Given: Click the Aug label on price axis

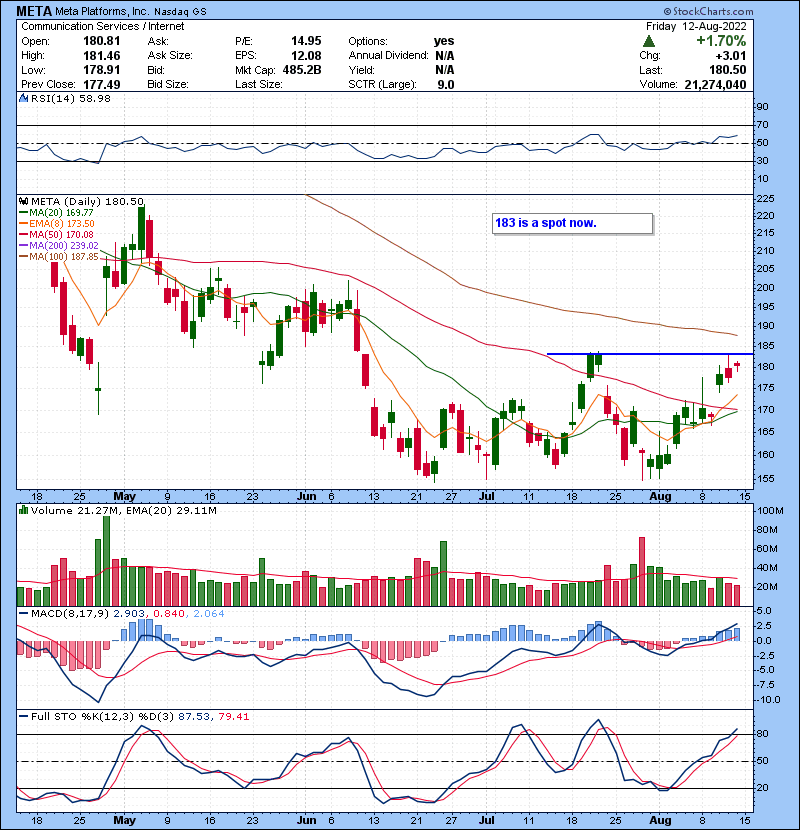Looking at the screenshot, I should click(x=660, y=497).
